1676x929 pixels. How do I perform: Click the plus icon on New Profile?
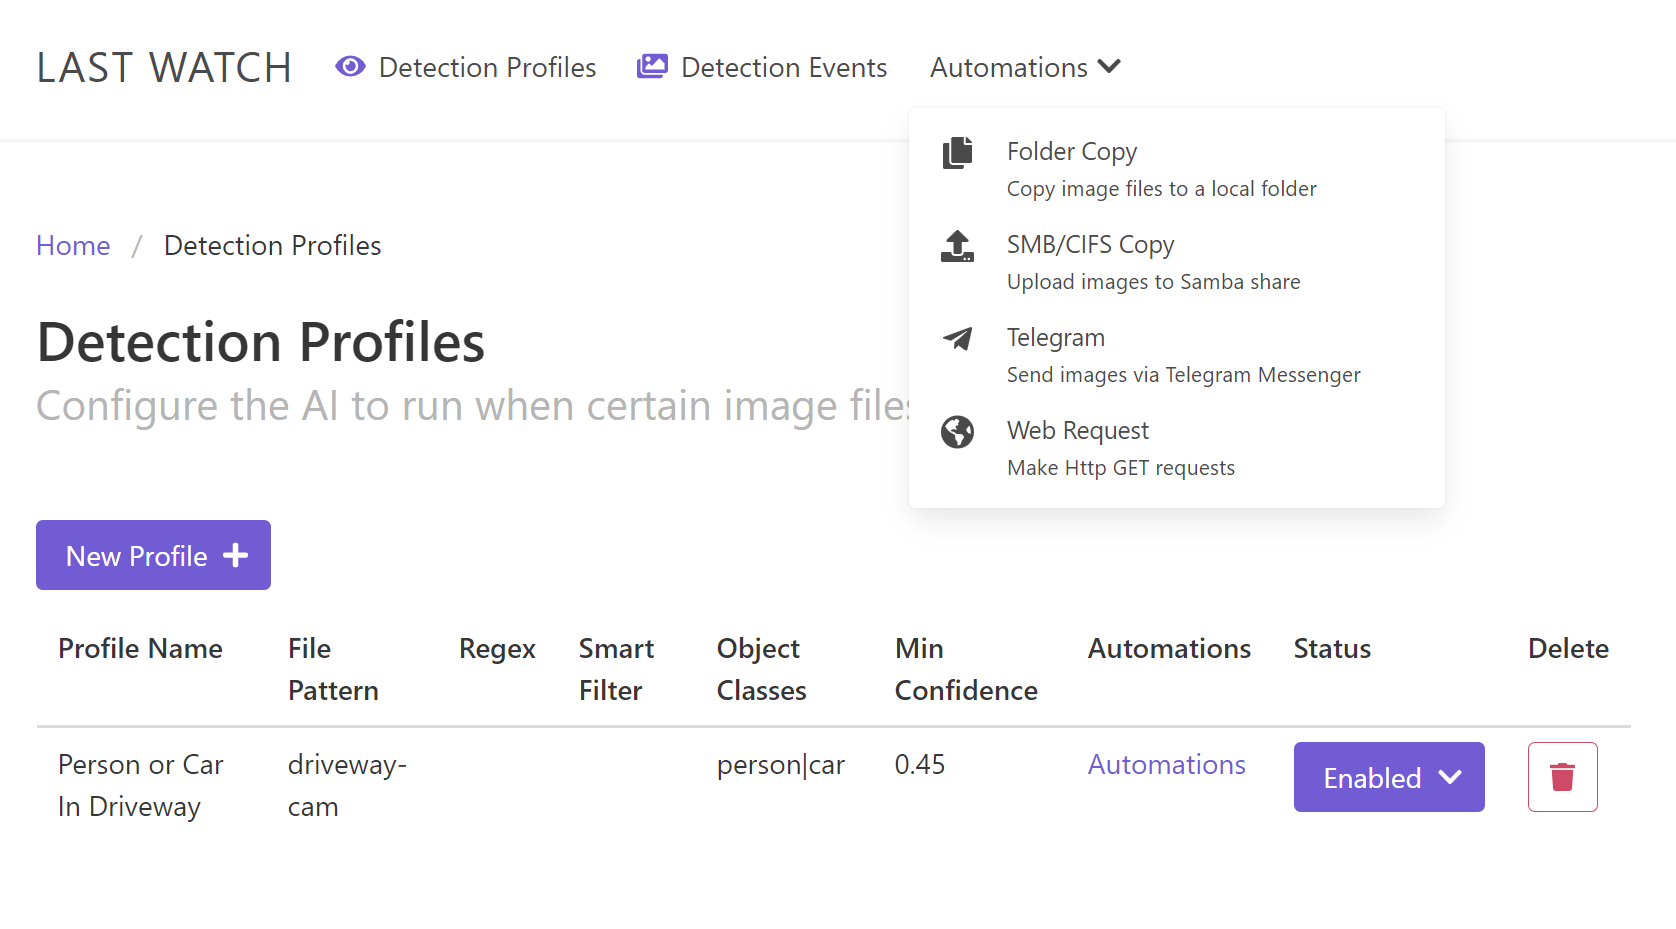click(x=236, y=555)
